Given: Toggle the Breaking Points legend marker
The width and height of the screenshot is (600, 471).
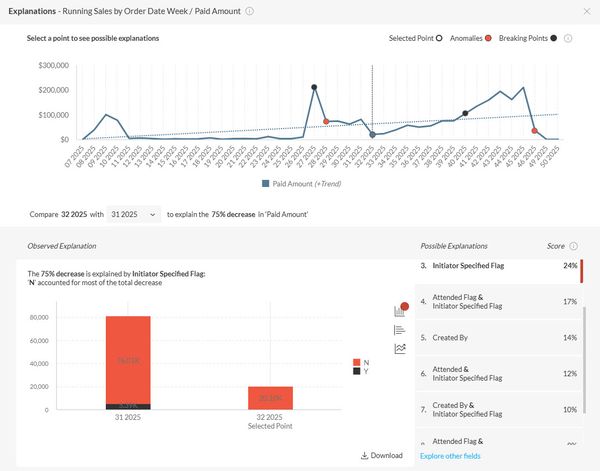Looking at the screenshot, I should [553, 38].
